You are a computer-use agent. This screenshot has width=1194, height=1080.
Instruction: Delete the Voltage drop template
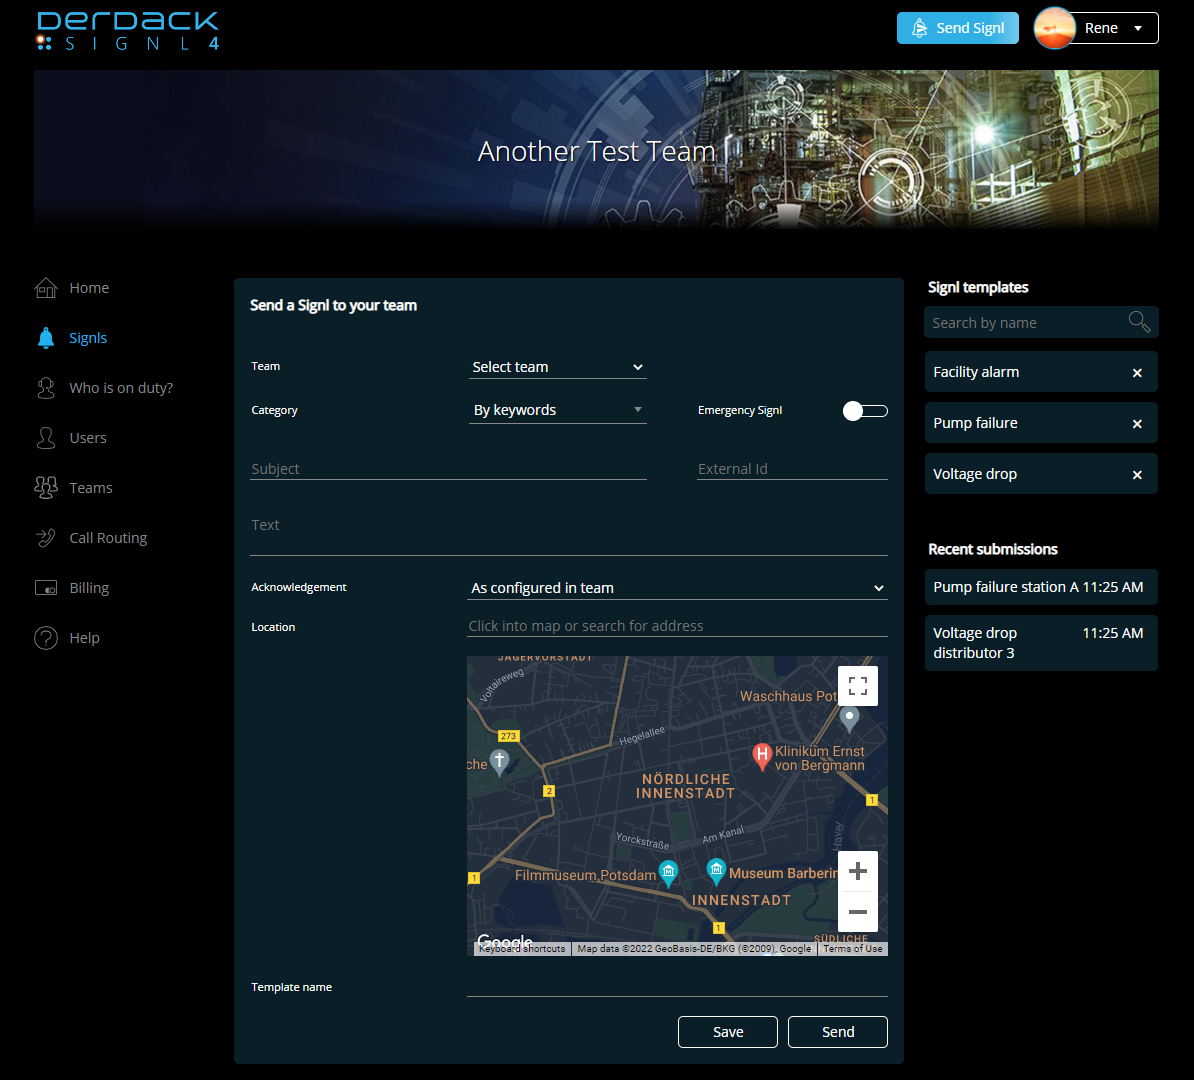1137,474
